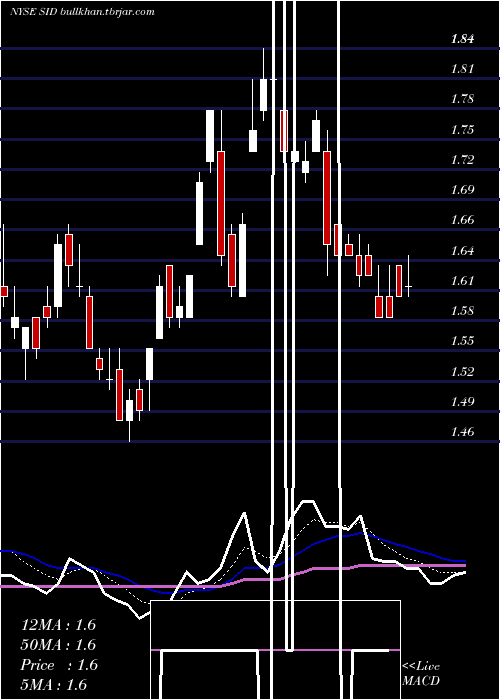Click the '50MA : 1.6' readout
This screenshot has width=500, height=700.
[58, 645]
